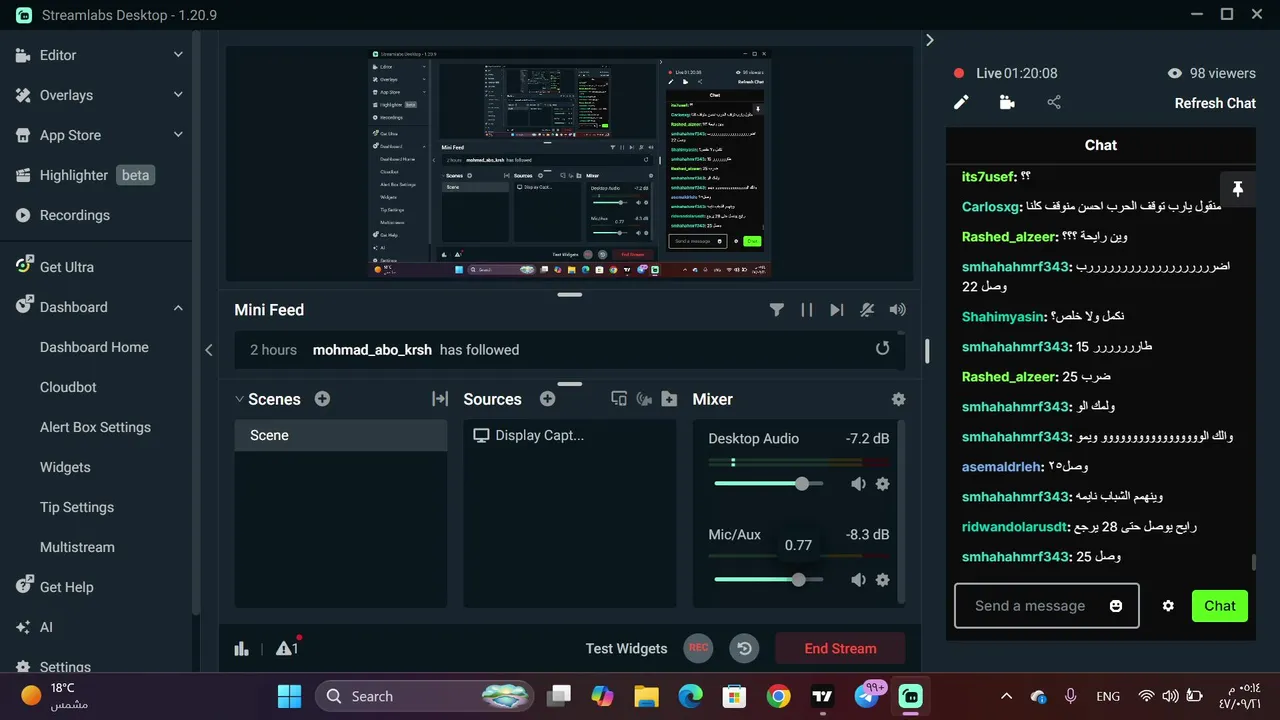Toggle the Mini Feed alert sound speaker
This screenshot has height=720, width=1280.
tap(898, 310)
